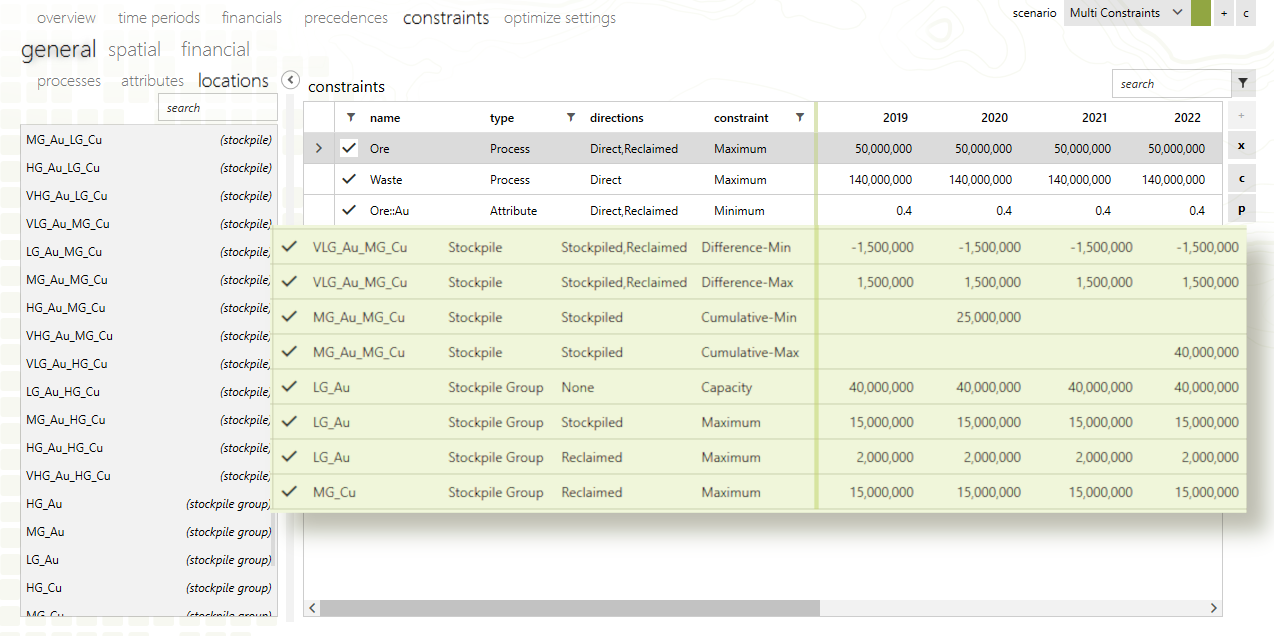Screen dimensions: 1274x636
Task: Click the + button next to the scenario dropdown
Action: coord(1224,13)
